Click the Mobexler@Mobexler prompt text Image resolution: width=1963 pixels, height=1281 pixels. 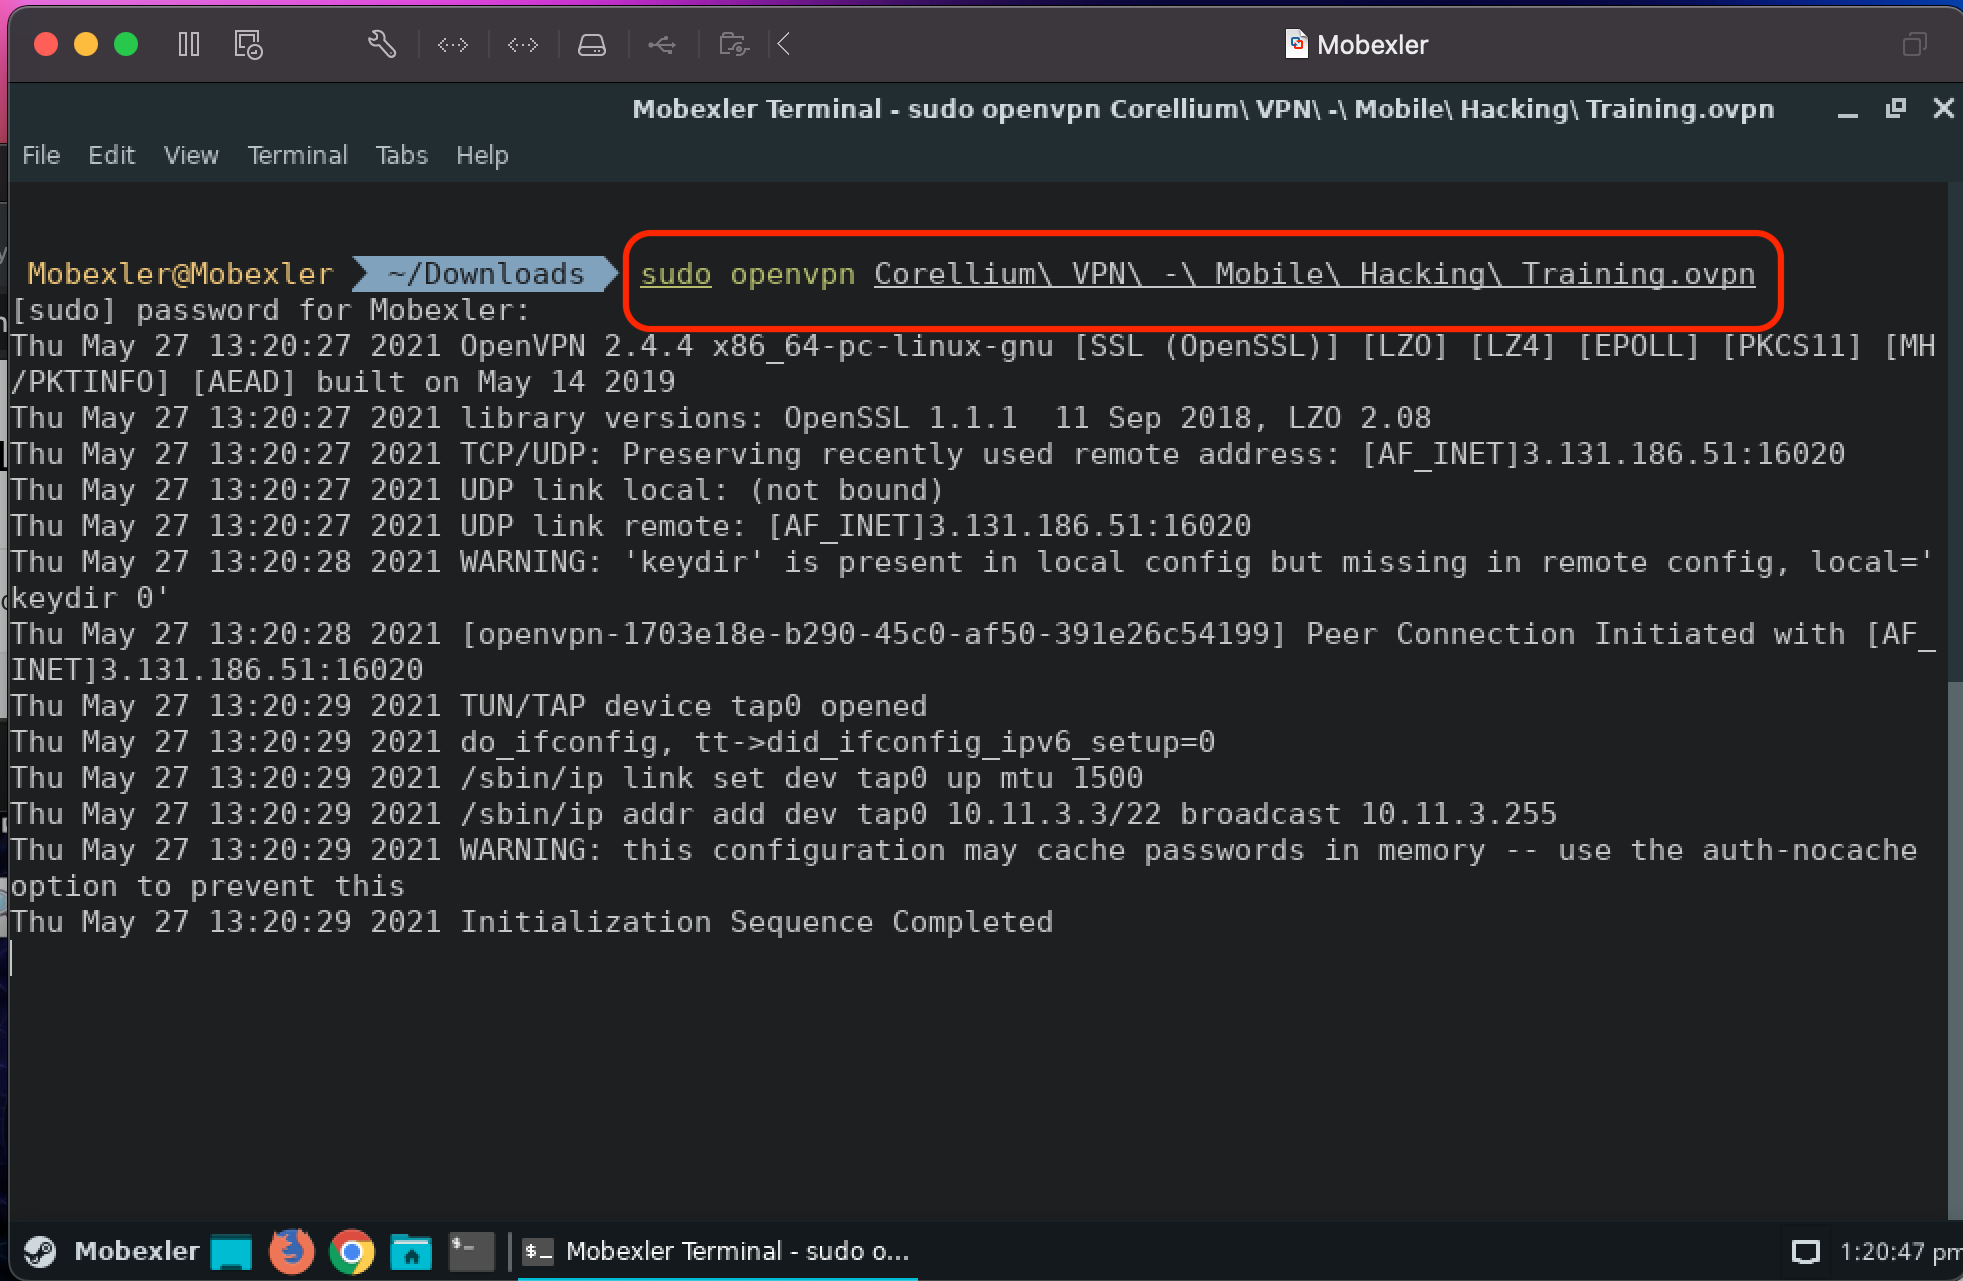point(180,274)
